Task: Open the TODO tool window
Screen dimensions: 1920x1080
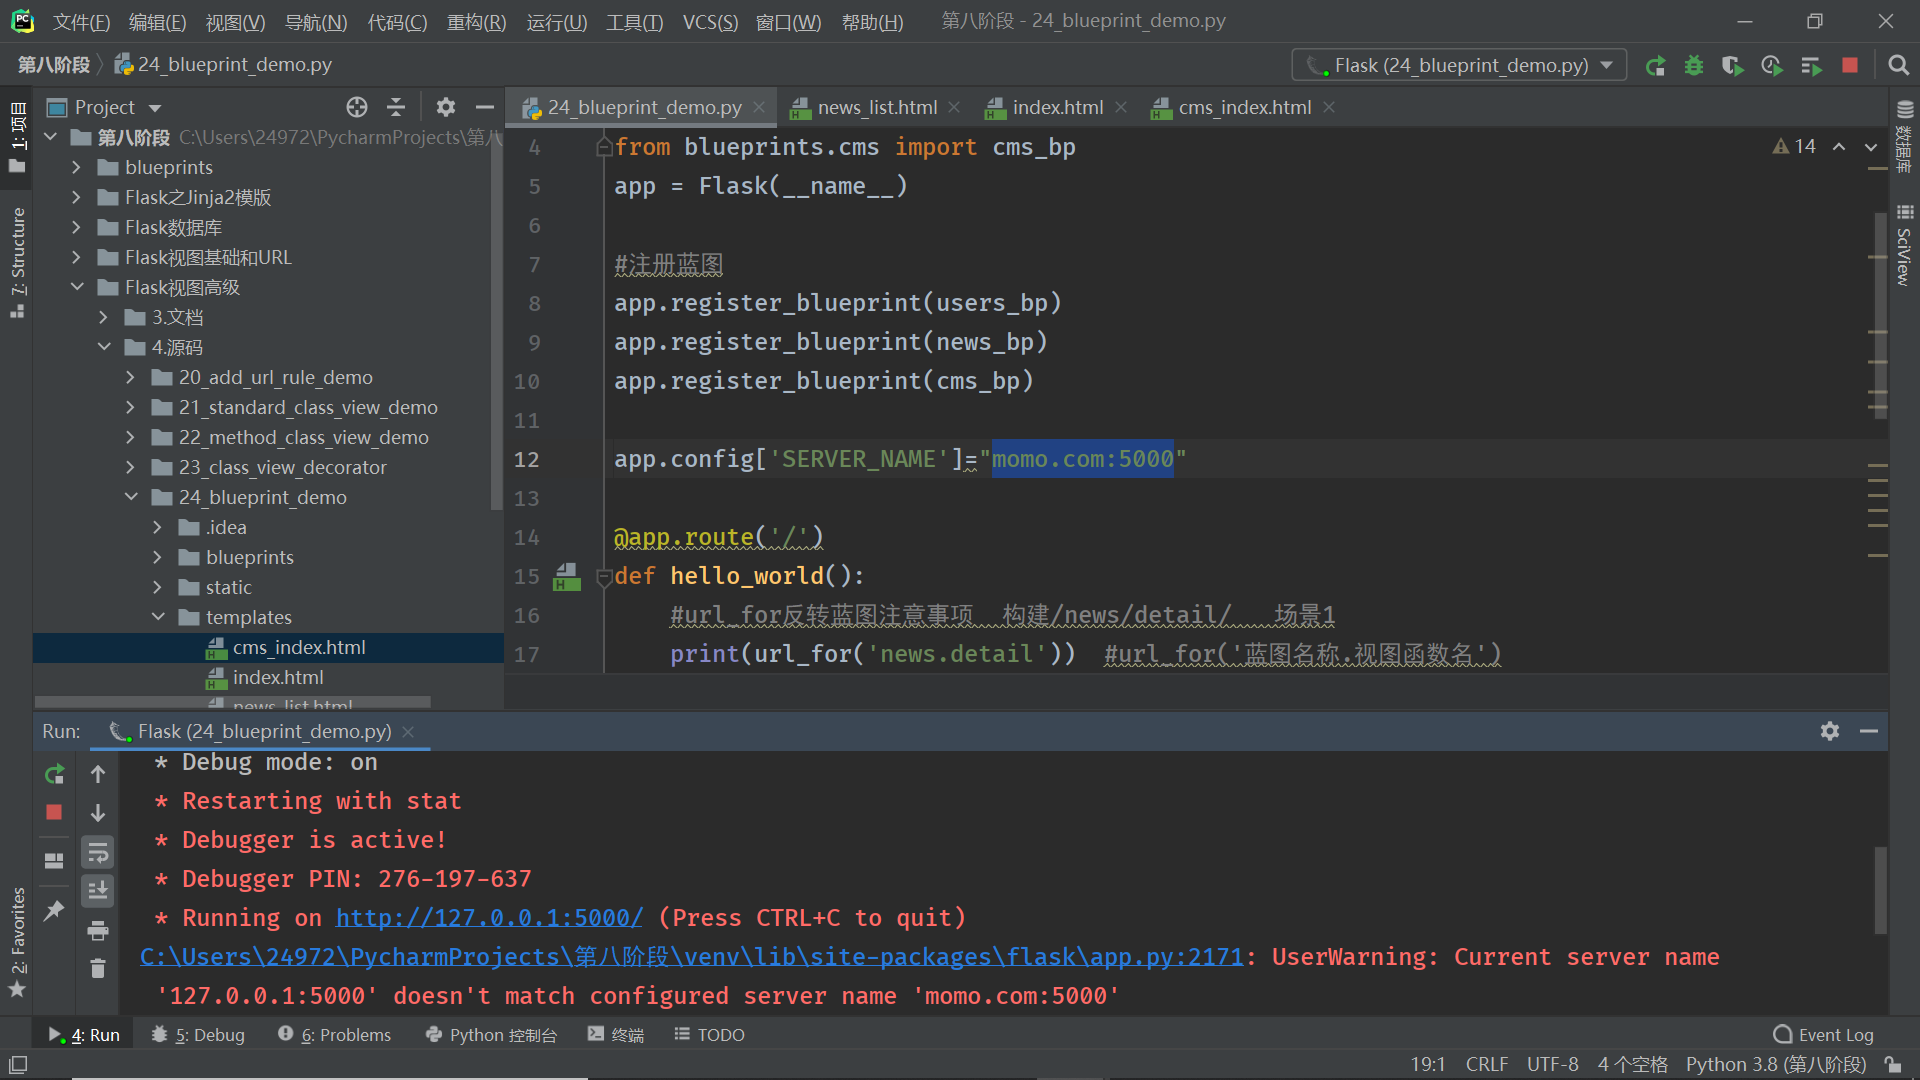Action: pos(709,1035)
